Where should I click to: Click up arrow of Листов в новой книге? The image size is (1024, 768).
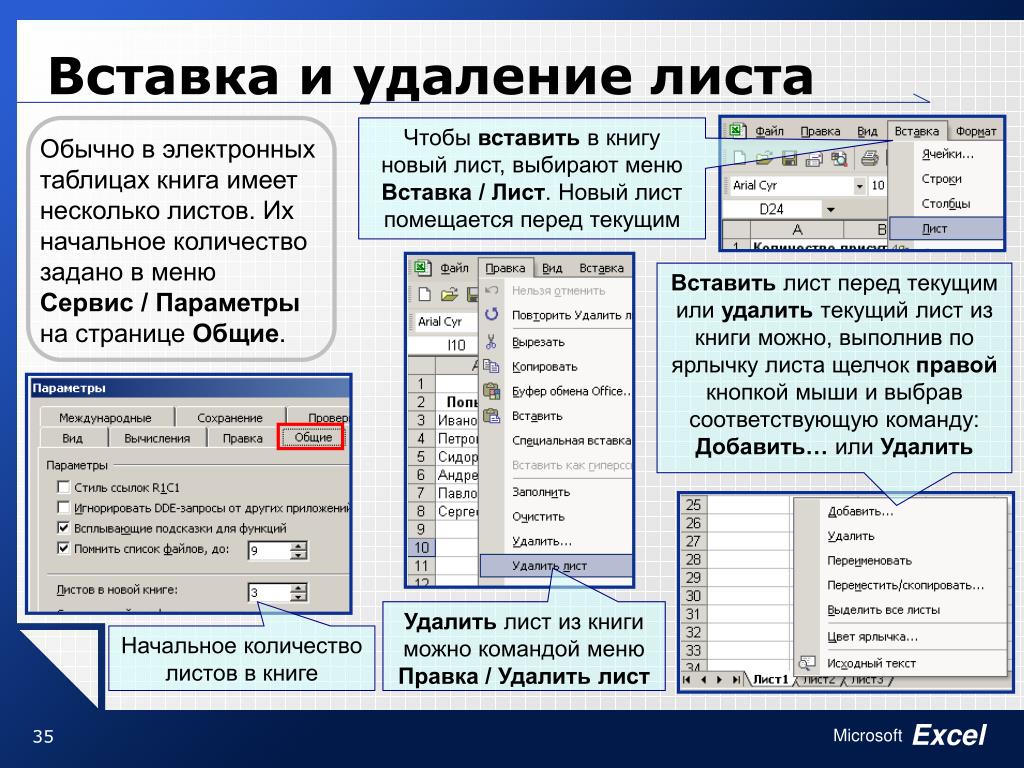[298, 588]
